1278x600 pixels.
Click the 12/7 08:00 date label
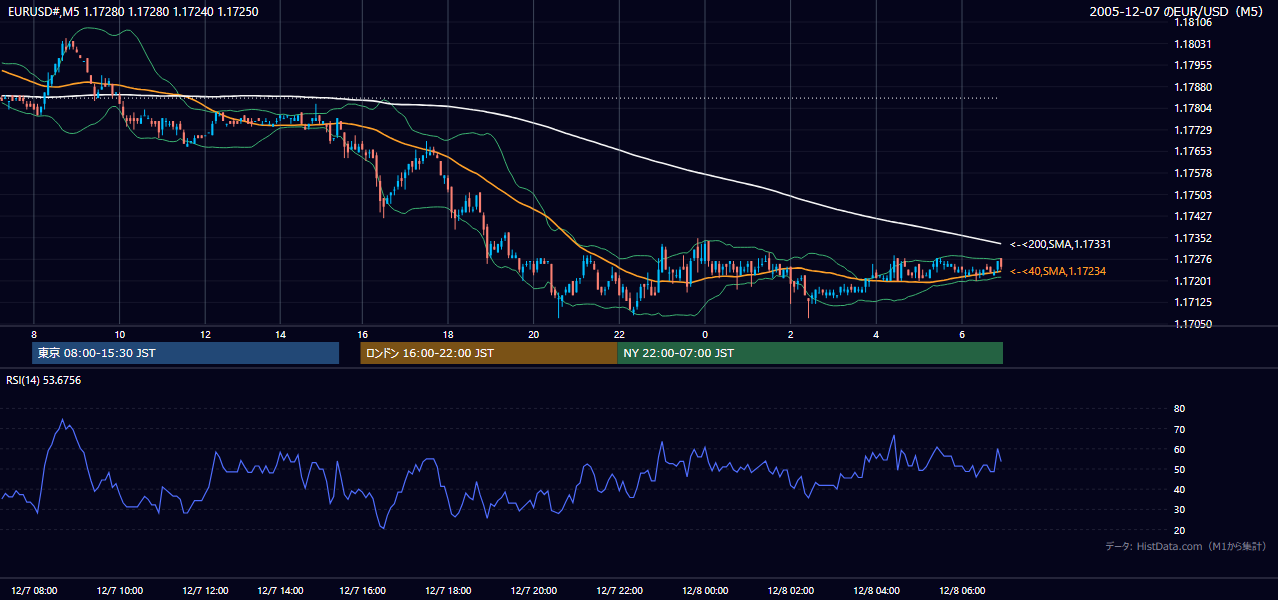pos(34,591)
